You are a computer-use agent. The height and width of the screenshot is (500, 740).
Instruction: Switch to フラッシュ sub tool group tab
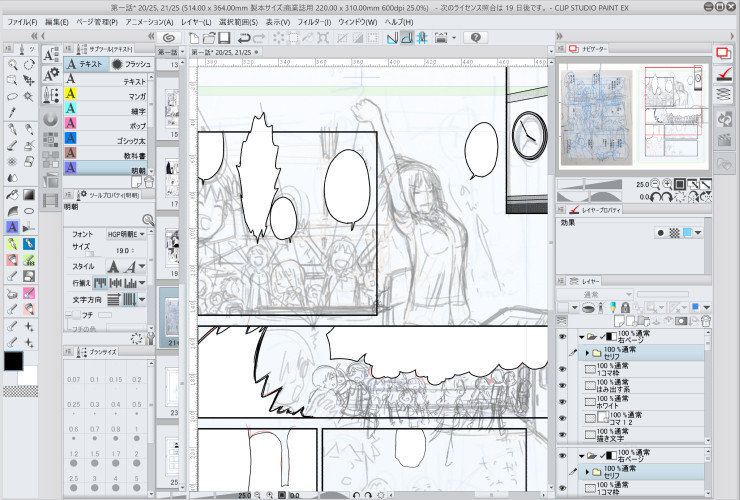pyautogui.click(x=132, y=64)
